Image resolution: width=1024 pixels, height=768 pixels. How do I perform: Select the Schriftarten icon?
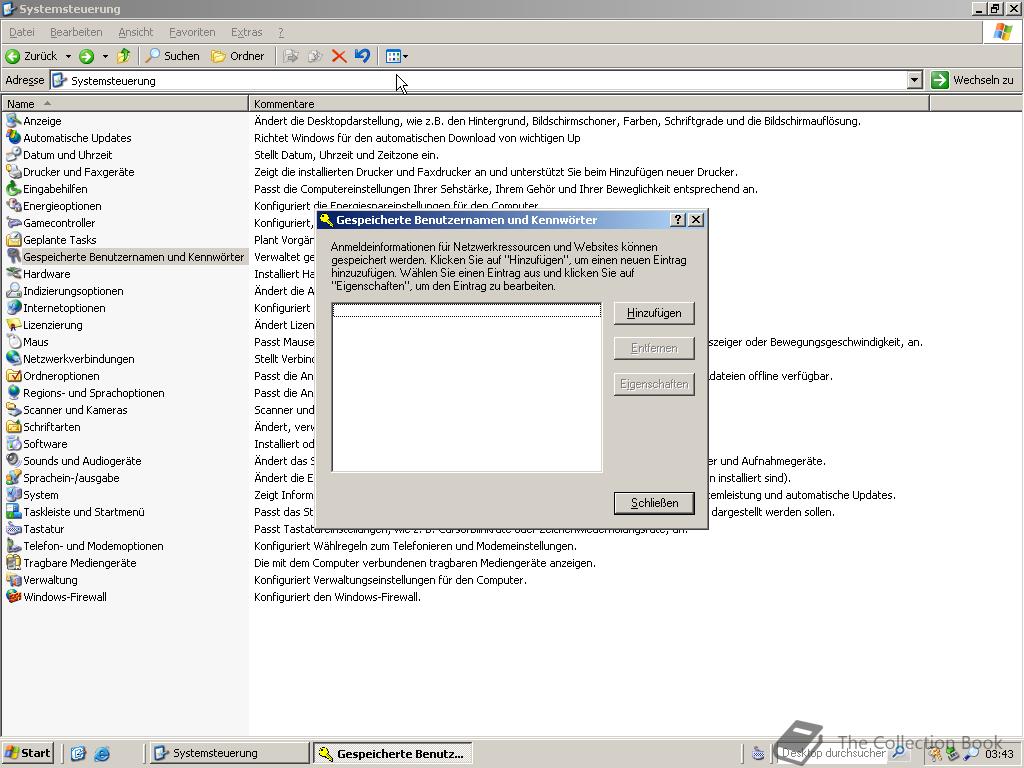14,426
